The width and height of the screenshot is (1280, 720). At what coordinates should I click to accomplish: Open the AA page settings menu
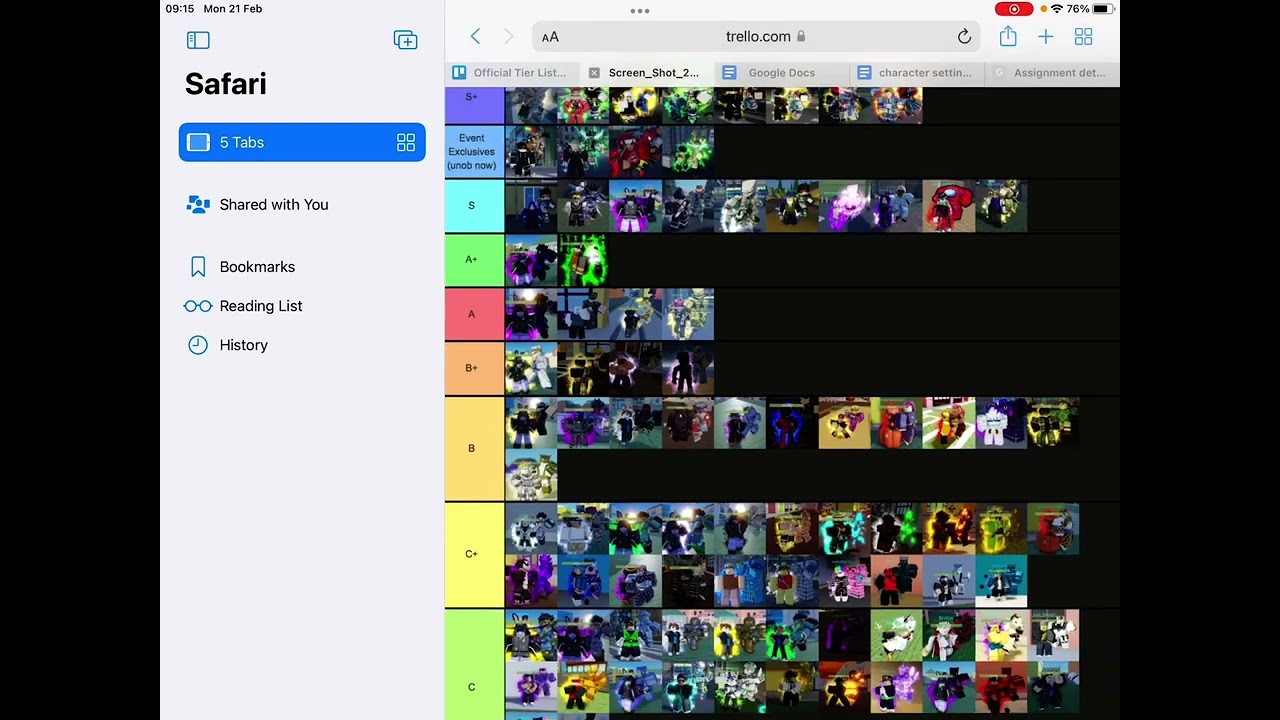pyautogui.click(x=550, y=37)
